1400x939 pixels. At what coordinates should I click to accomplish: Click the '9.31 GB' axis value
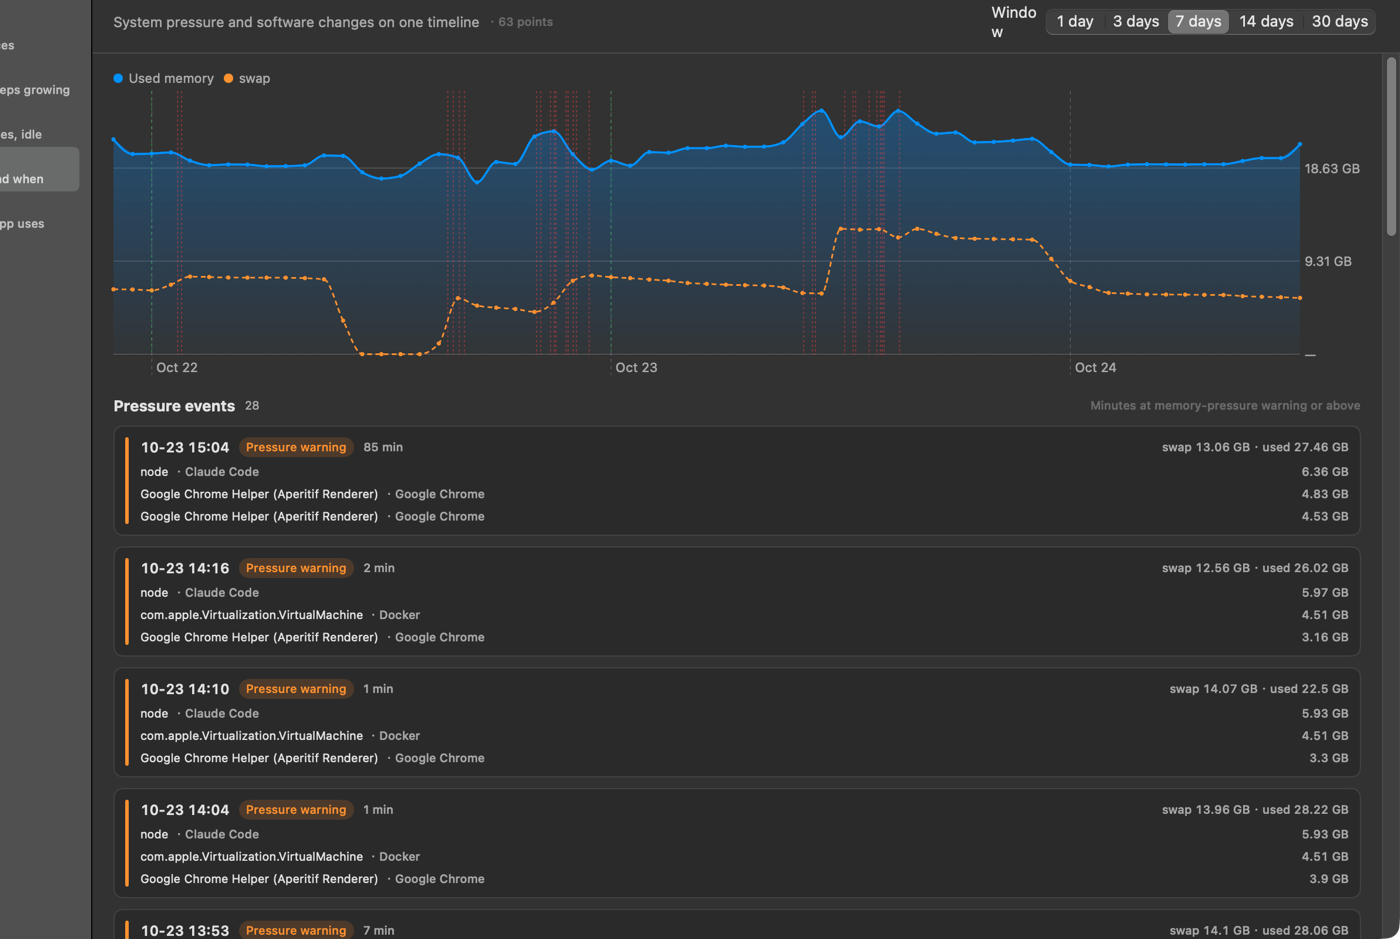pyautogui.click(x=1328, y=261)
